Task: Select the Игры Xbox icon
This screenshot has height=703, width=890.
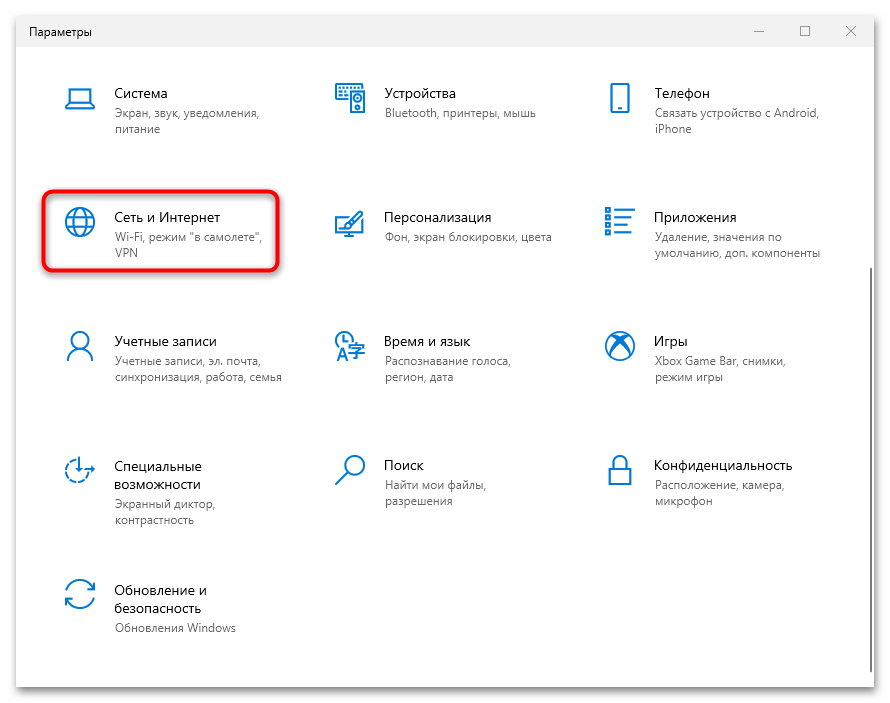Action: click(x=620, y=346)
